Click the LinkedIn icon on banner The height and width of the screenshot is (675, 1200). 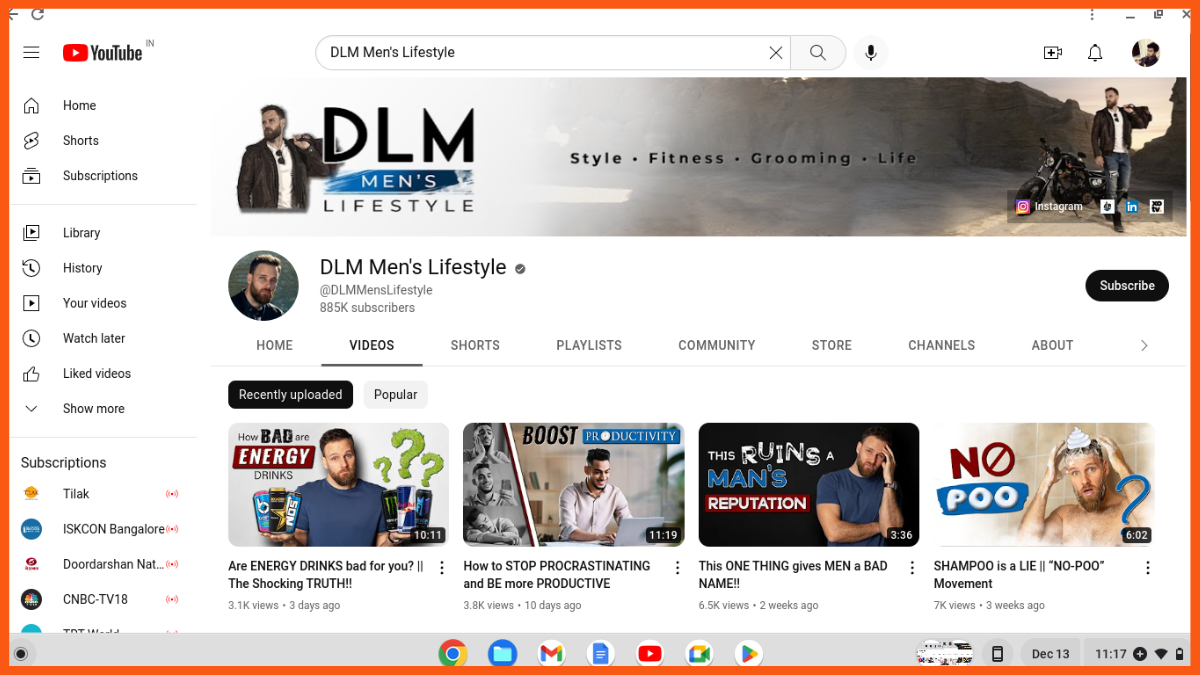click(1132, 207)
